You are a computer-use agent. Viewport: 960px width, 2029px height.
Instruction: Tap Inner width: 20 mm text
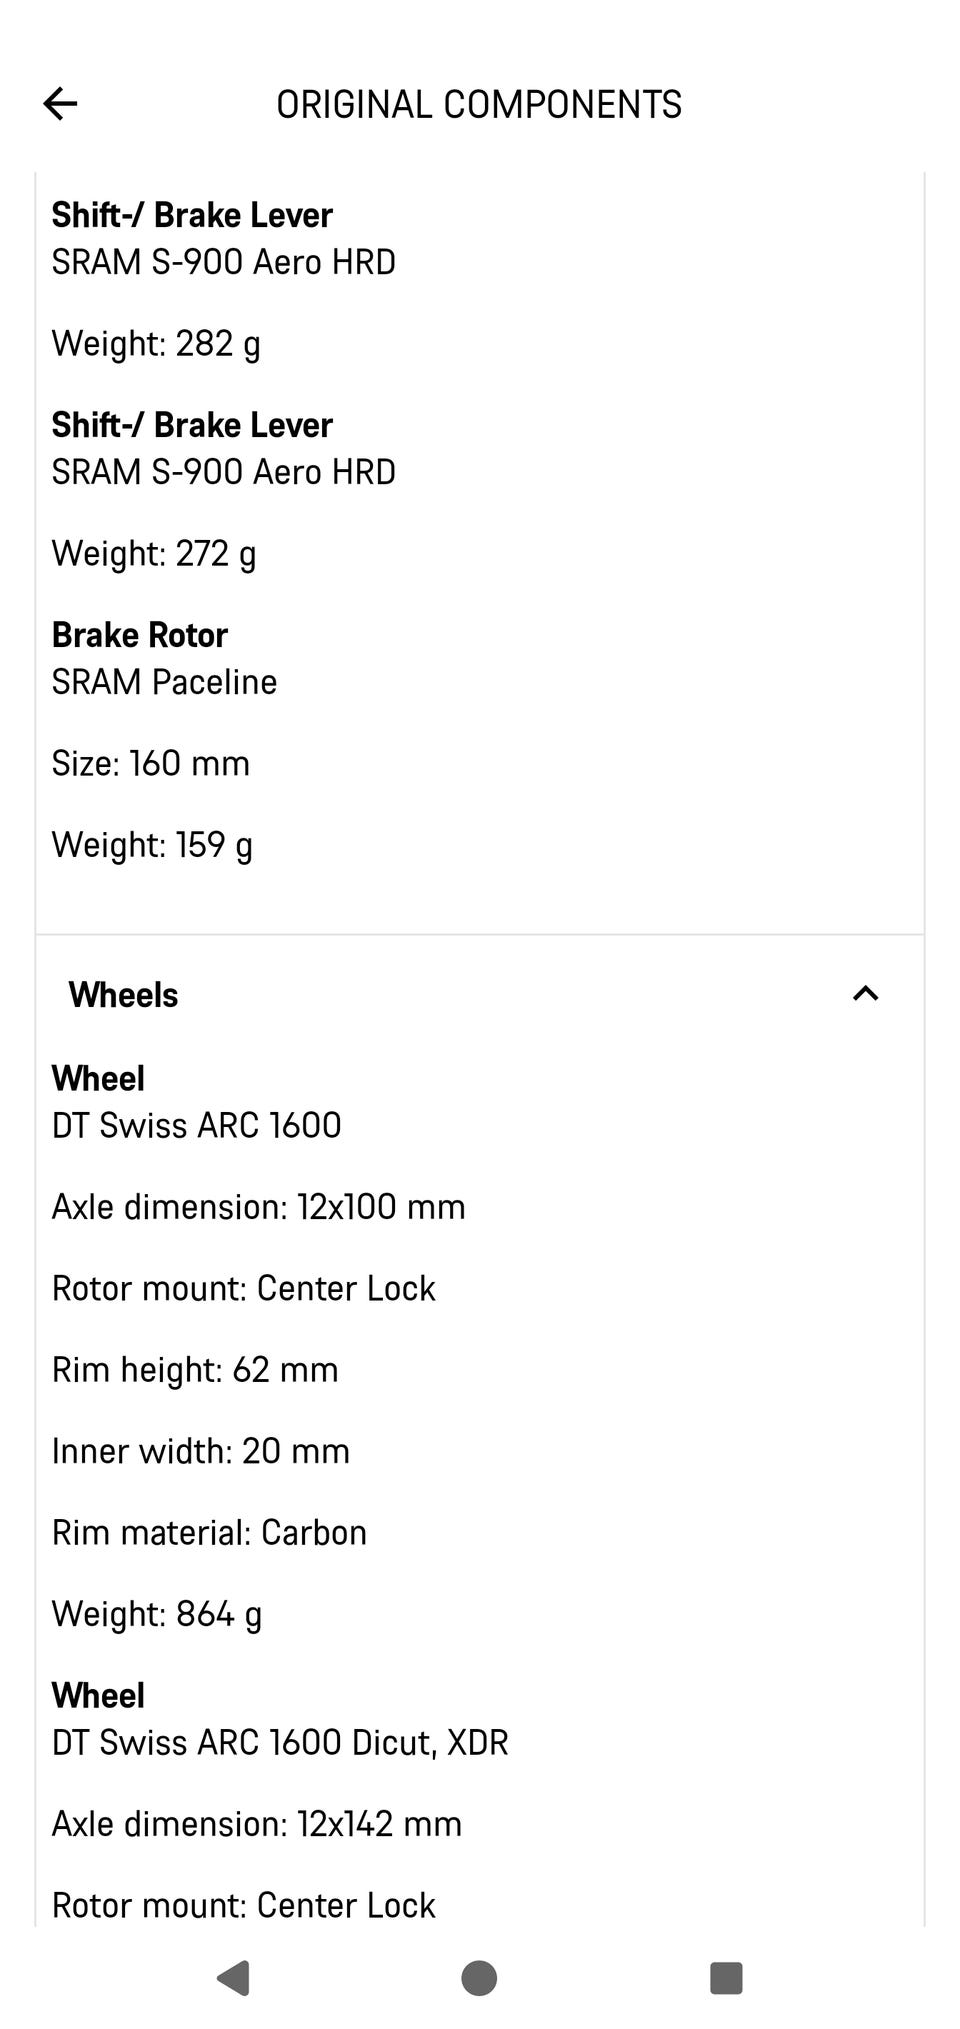pos(201,1450)
